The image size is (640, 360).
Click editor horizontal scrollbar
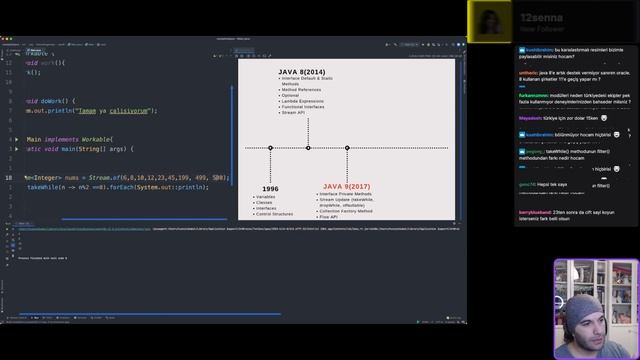(x=144, y=219)
